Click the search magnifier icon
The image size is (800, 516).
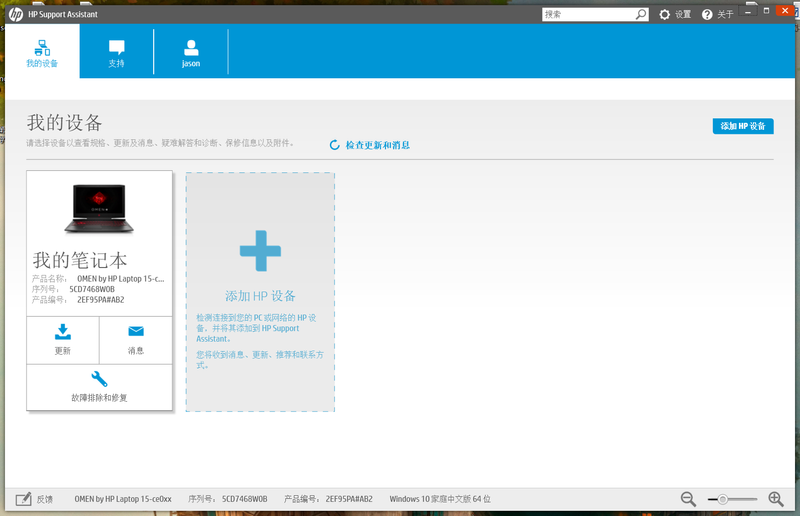click(641, 14)
